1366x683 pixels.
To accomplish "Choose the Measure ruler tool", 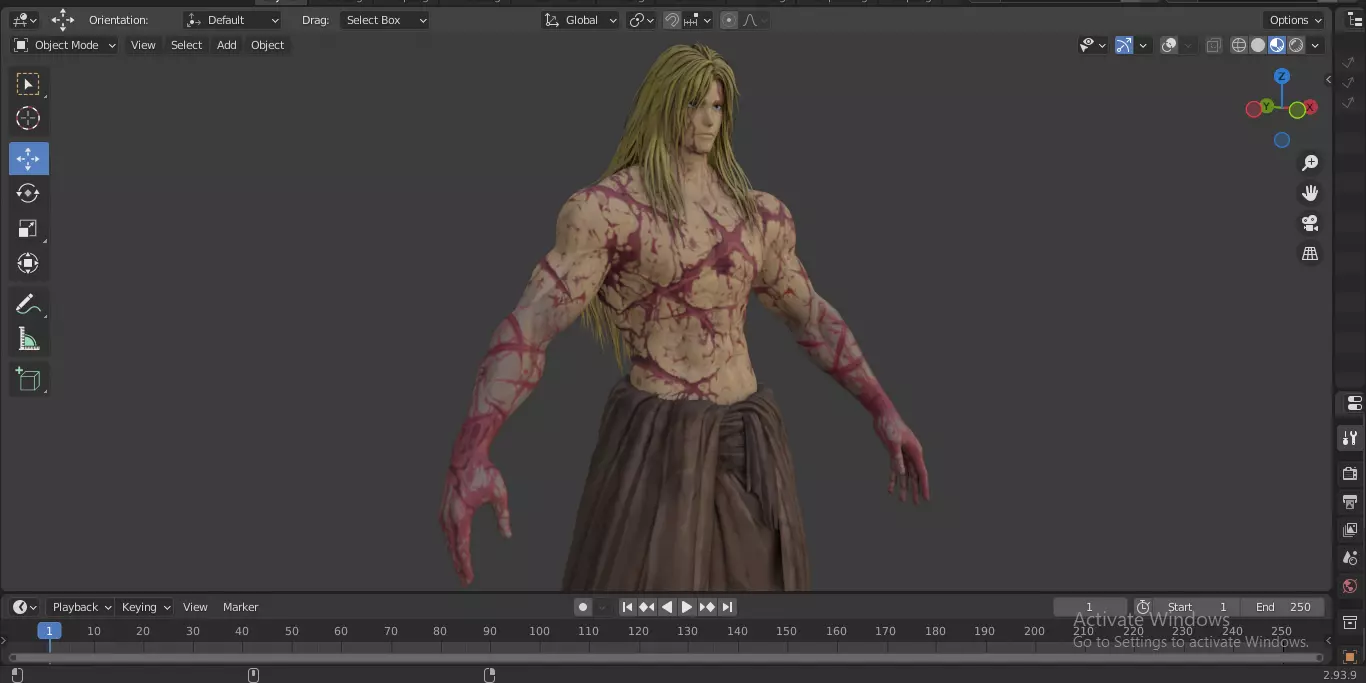I will pyautogui.click(x=28, y=340).
